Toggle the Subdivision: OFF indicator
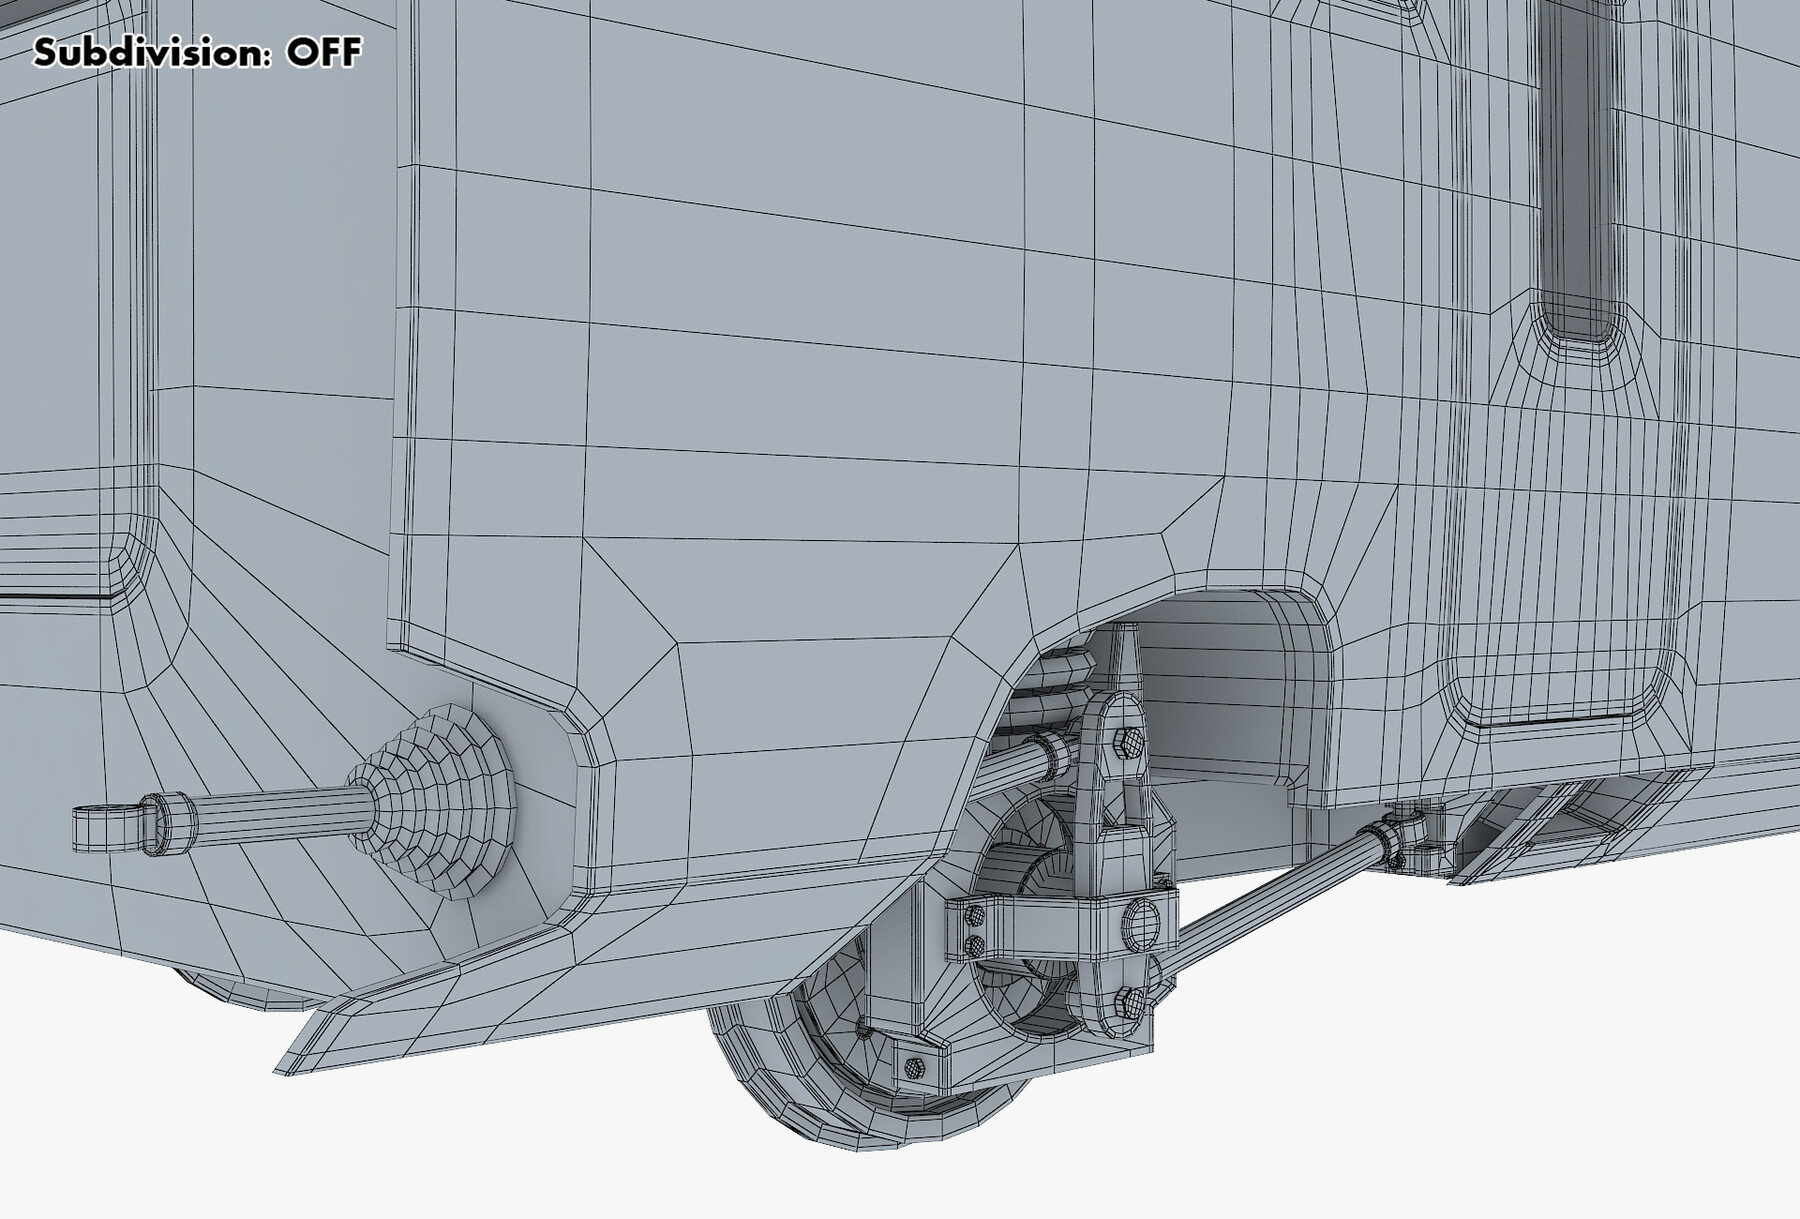1800x1219 pixels. tap(196, 49)
